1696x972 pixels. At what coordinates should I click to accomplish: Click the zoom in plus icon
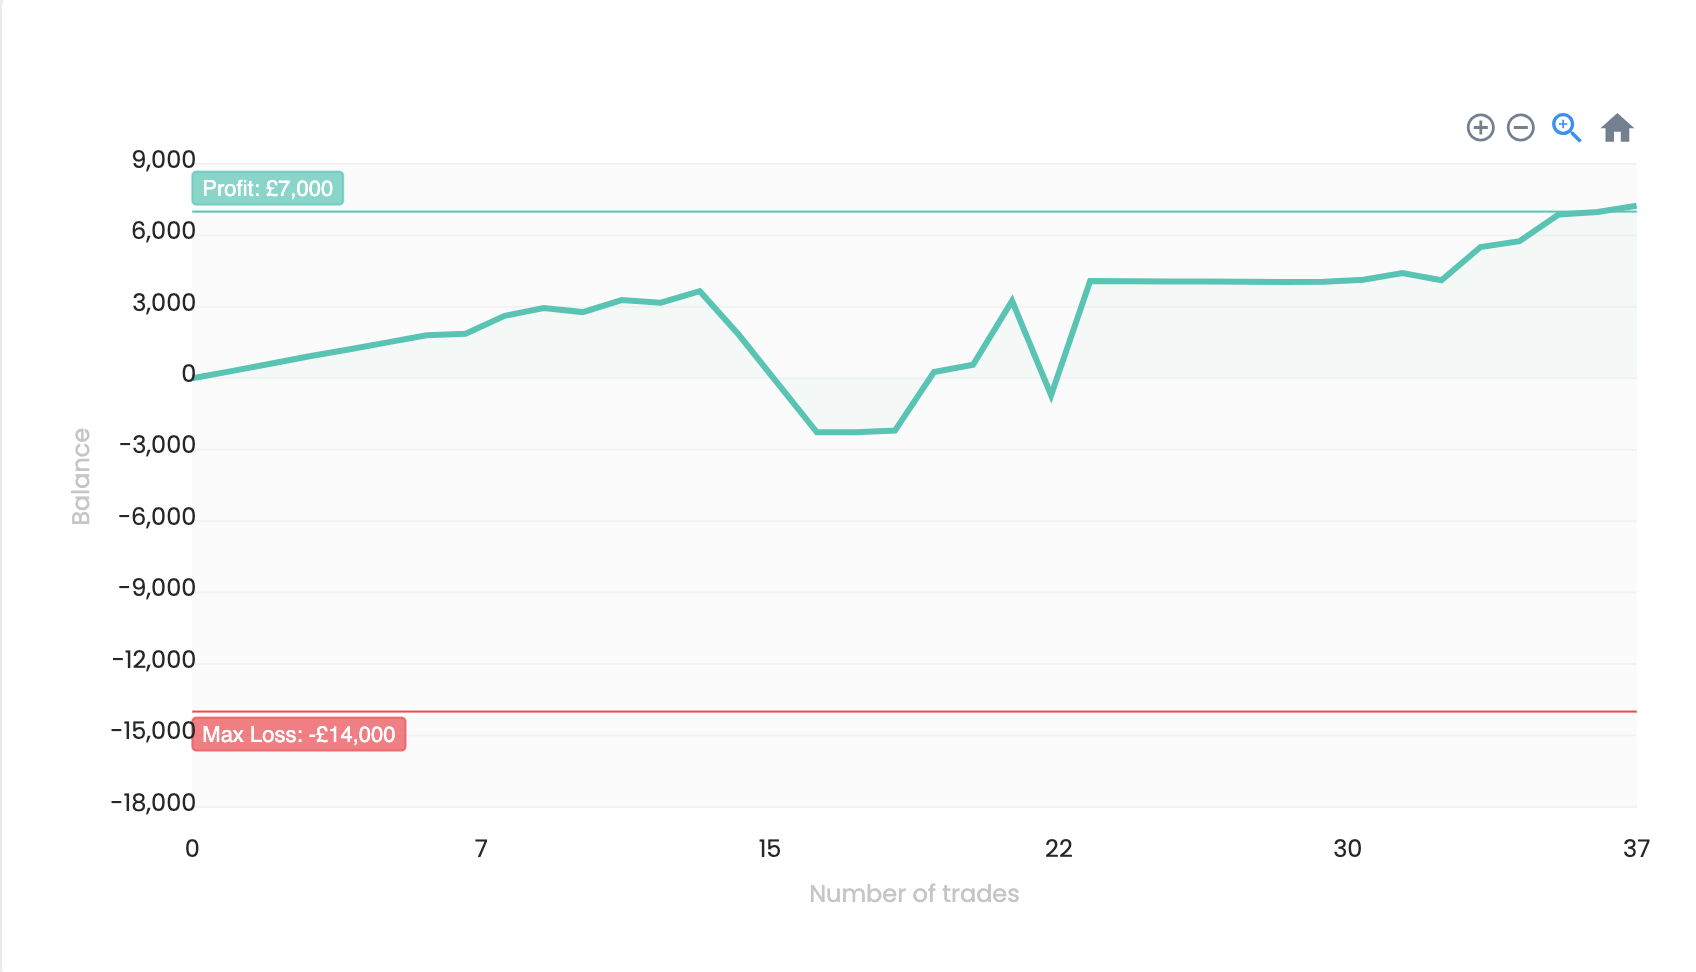point(1480,128)
